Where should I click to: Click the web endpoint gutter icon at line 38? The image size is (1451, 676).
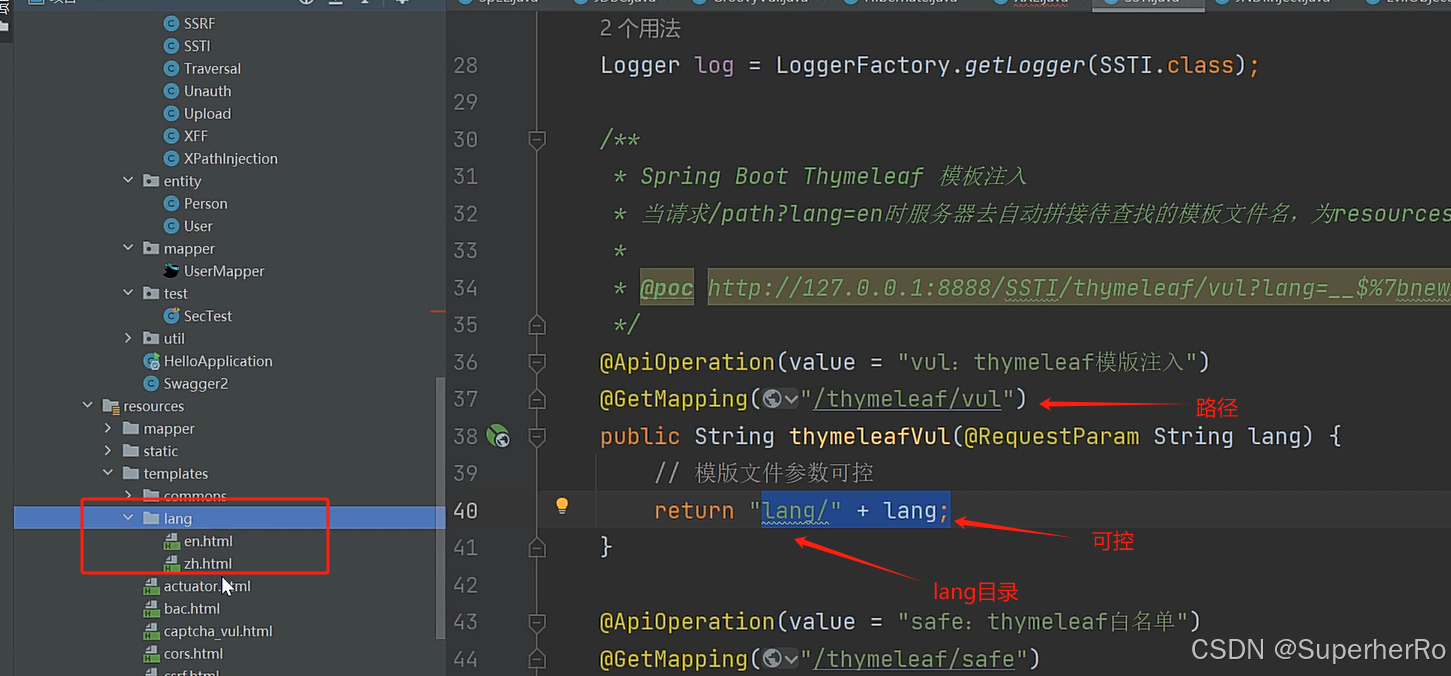[x=498, y=436]
